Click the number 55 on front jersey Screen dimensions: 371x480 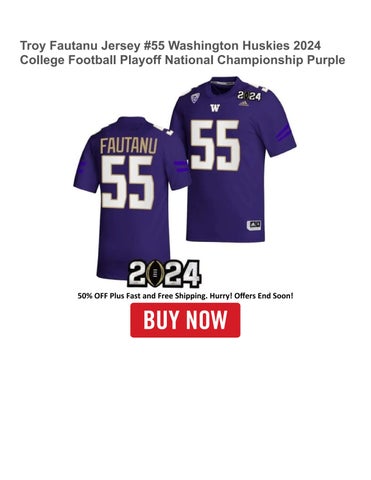pyautogui.click(x=215, y=145)
